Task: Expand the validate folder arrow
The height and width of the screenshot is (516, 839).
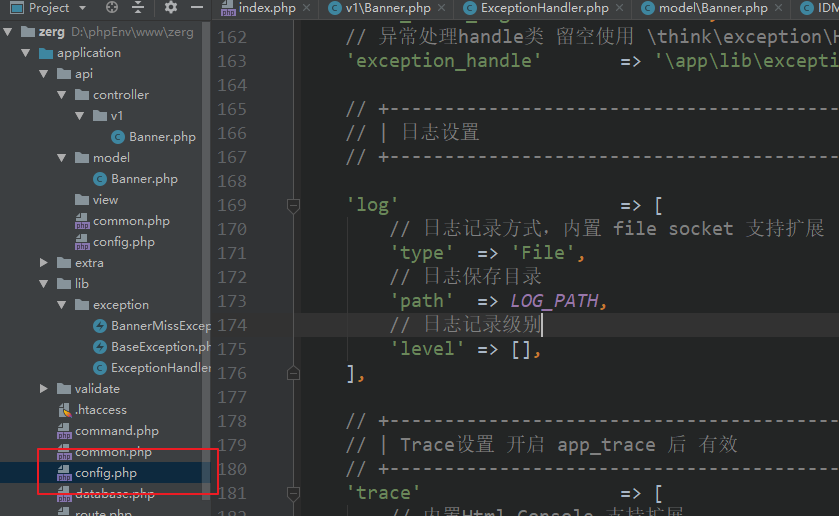Action: 44,389
